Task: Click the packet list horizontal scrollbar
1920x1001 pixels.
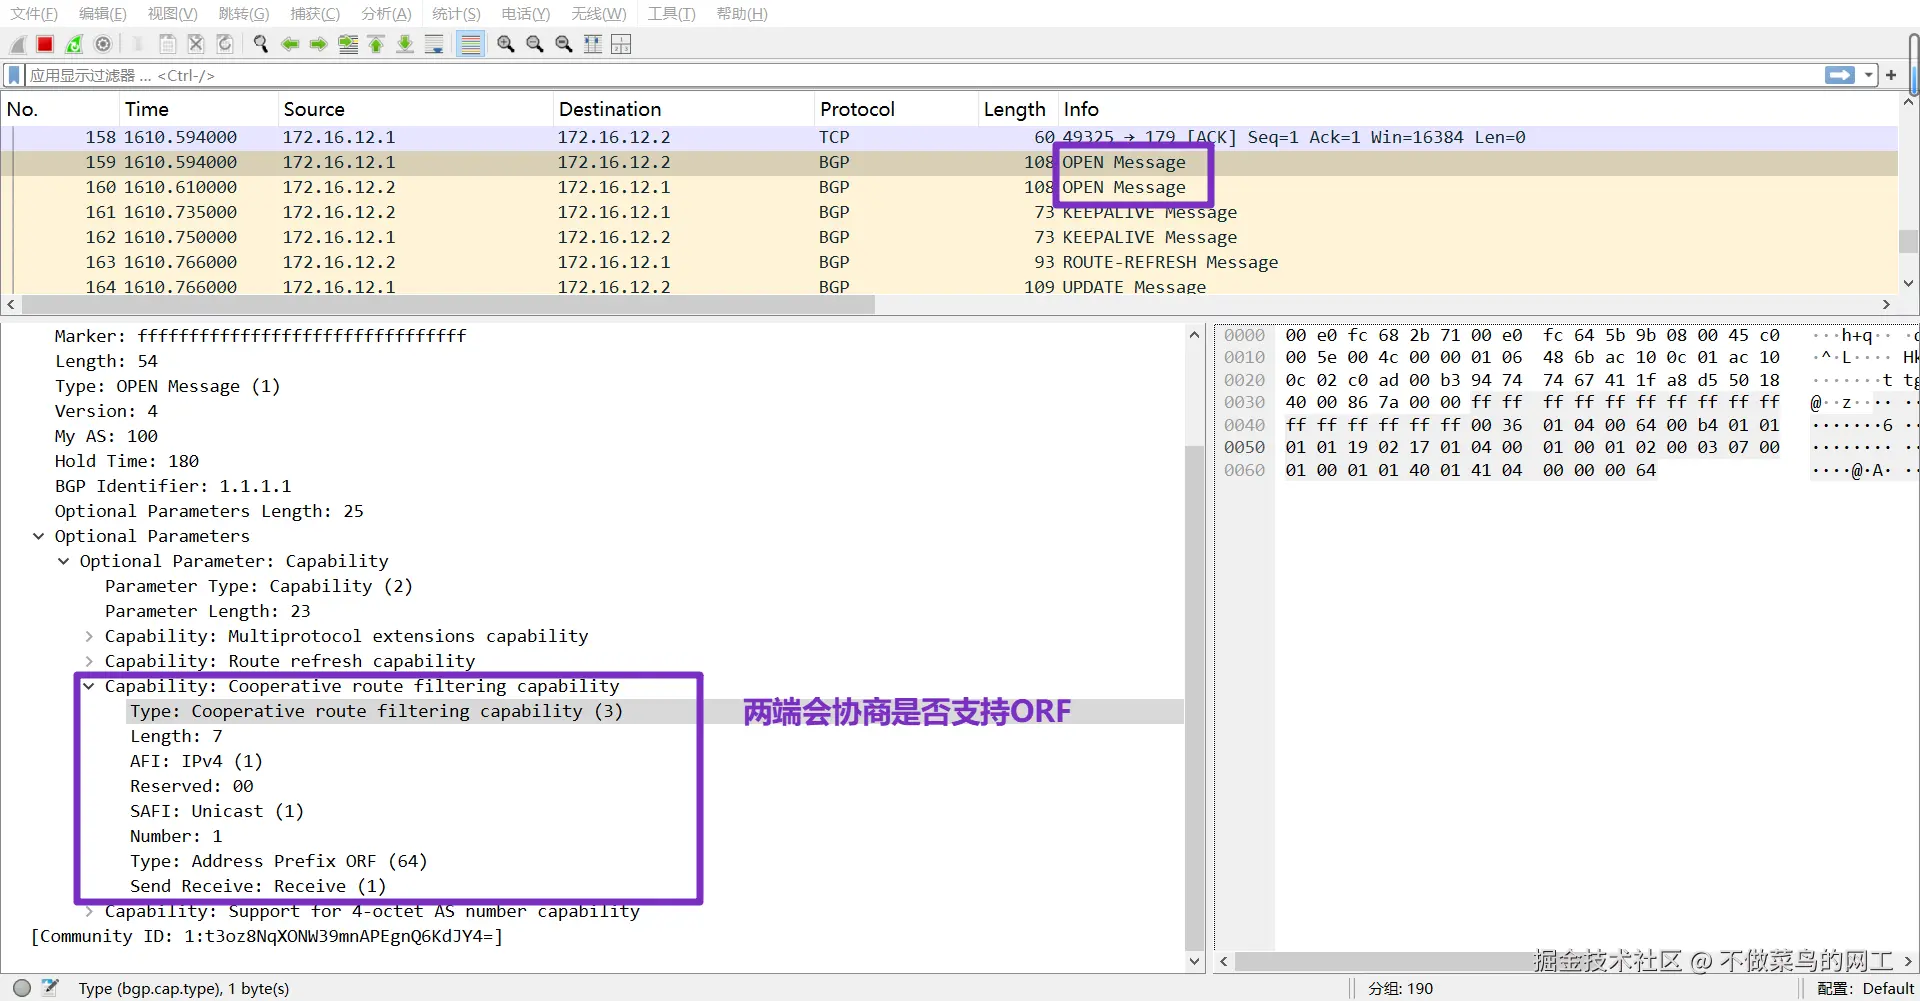Action: coord(448,304)
